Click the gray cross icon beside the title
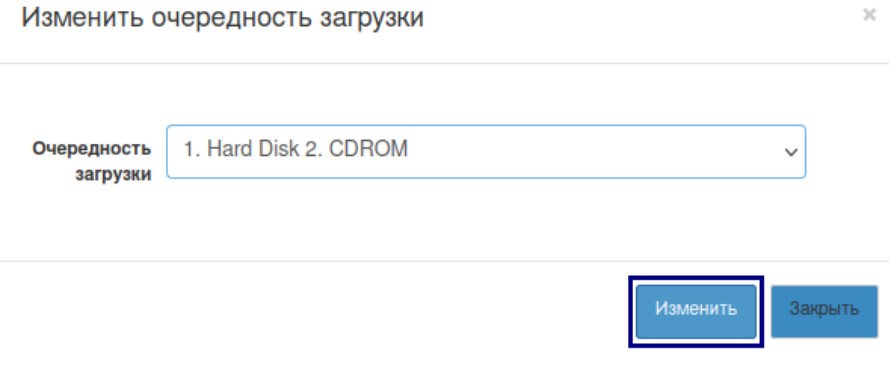The width and height of the screenshot is (889, 366). (x=869, y=15)
